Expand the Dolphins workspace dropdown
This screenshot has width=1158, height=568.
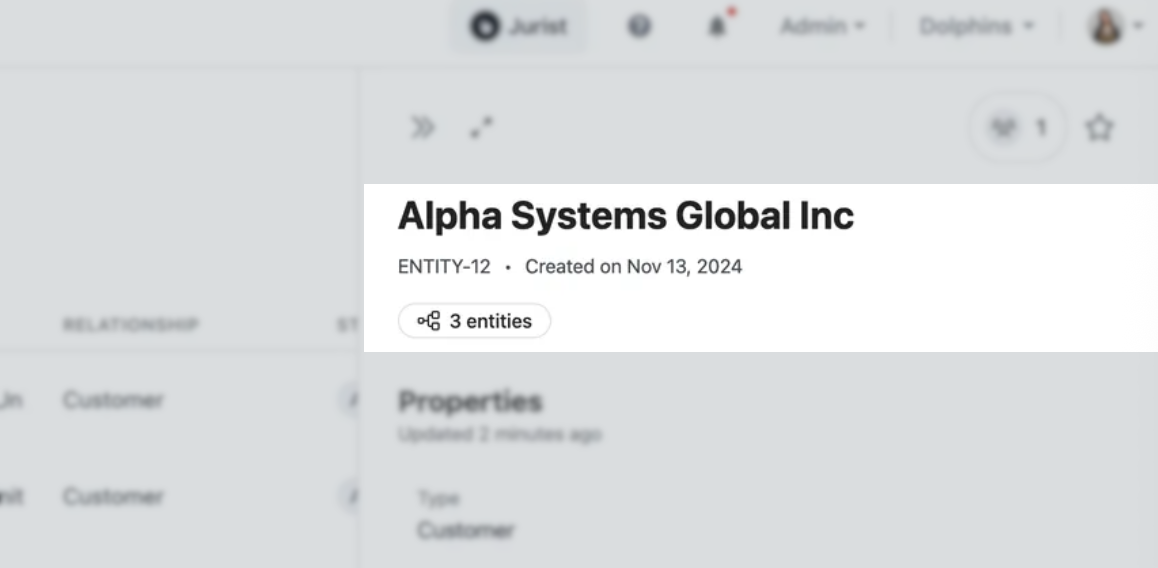click(976, 27)
